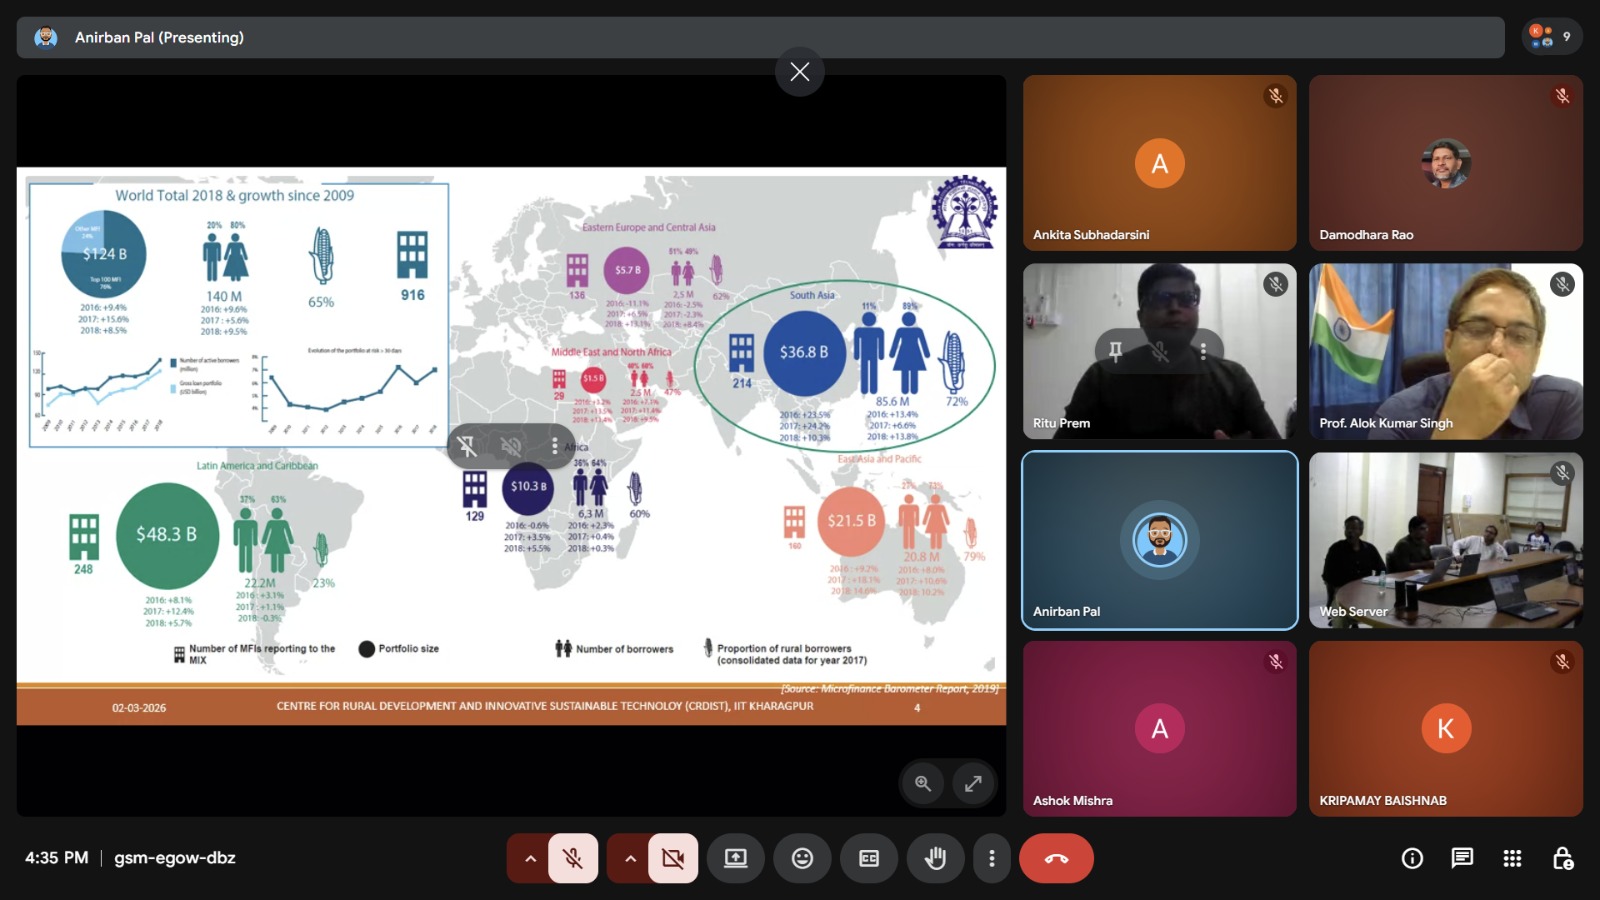Unmute the microphone in bottom toolbar
1600x900 pixels.
573,858
